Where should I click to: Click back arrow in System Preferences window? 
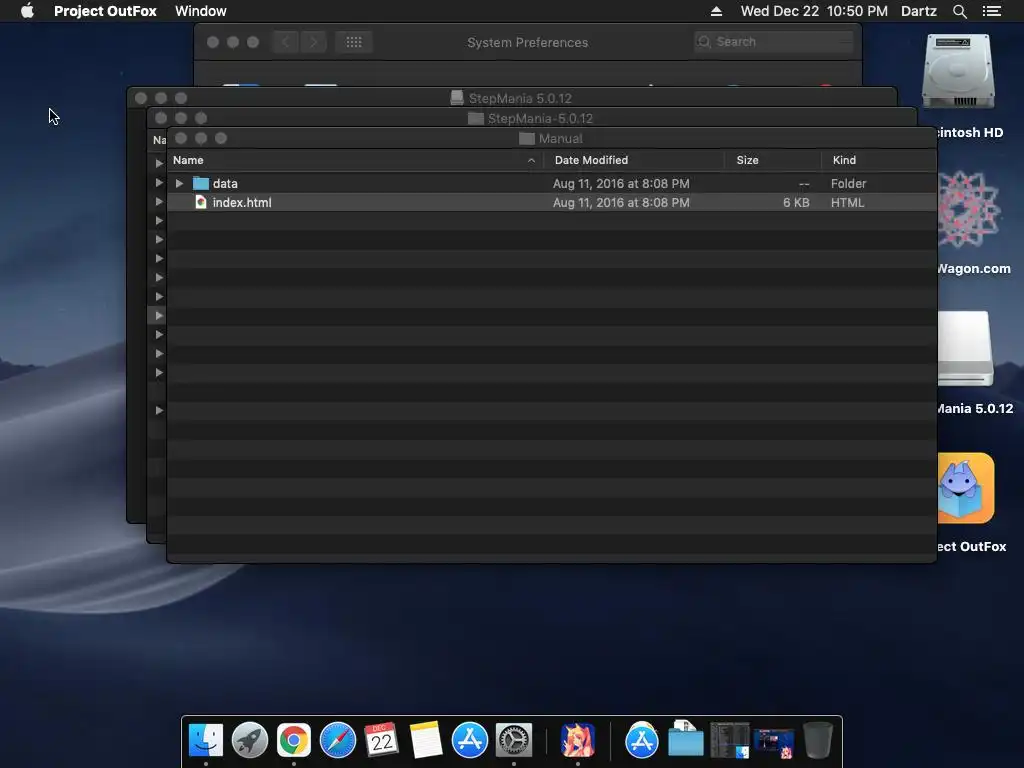[x=285, y=42]
